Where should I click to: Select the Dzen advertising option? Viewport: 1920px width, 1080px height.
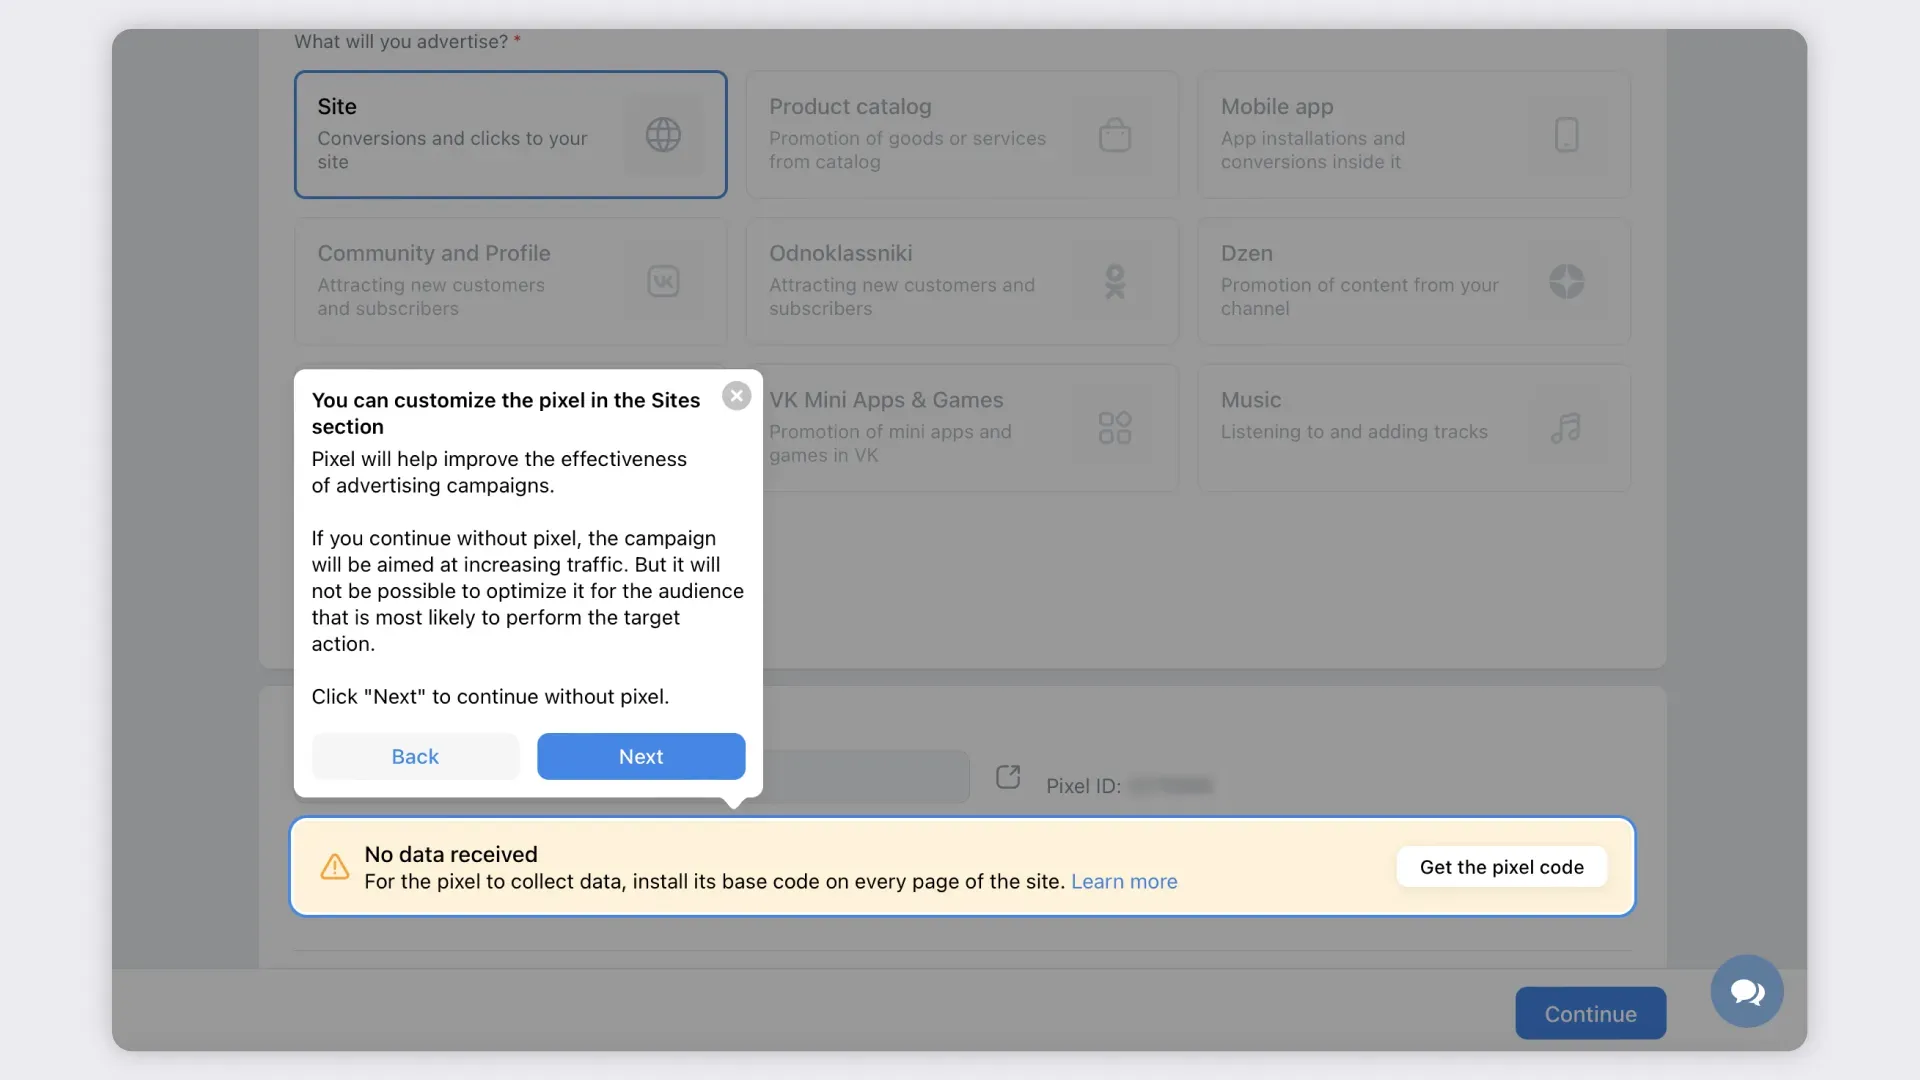[x=1380, y=281]
